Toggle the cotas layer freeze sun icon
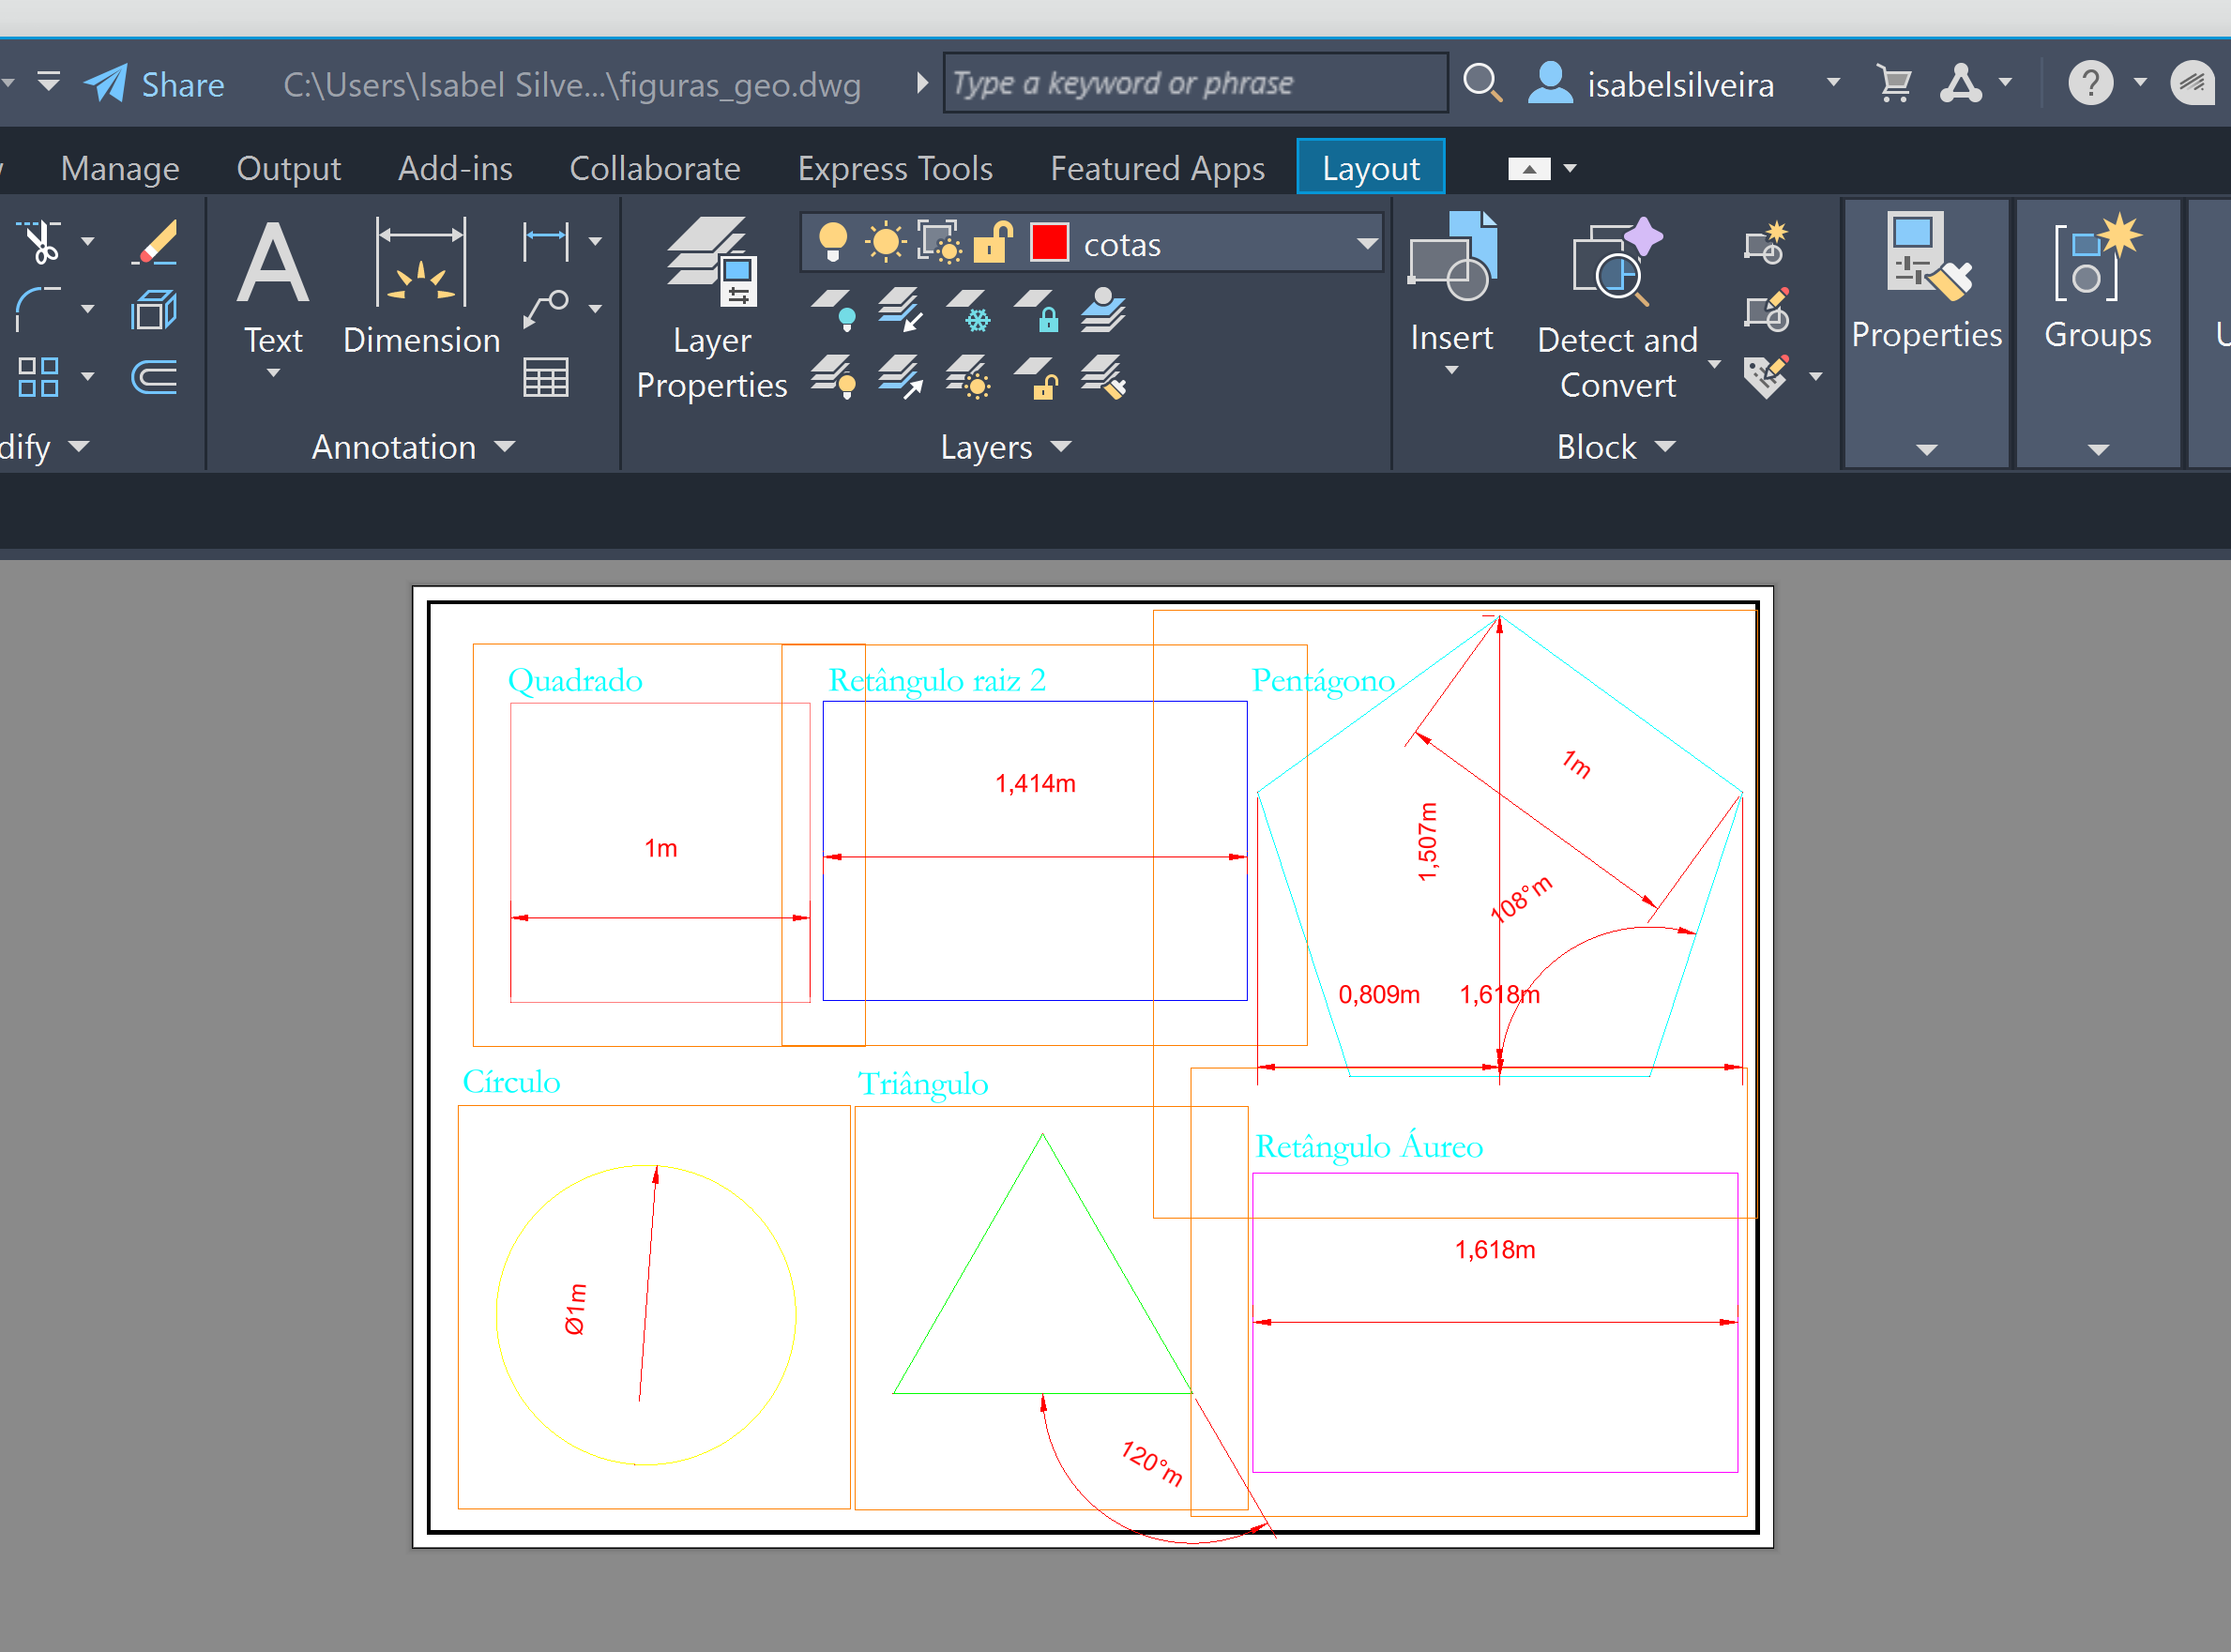The width and height of the screenshot is (2231, 1652). pos(885,243)
